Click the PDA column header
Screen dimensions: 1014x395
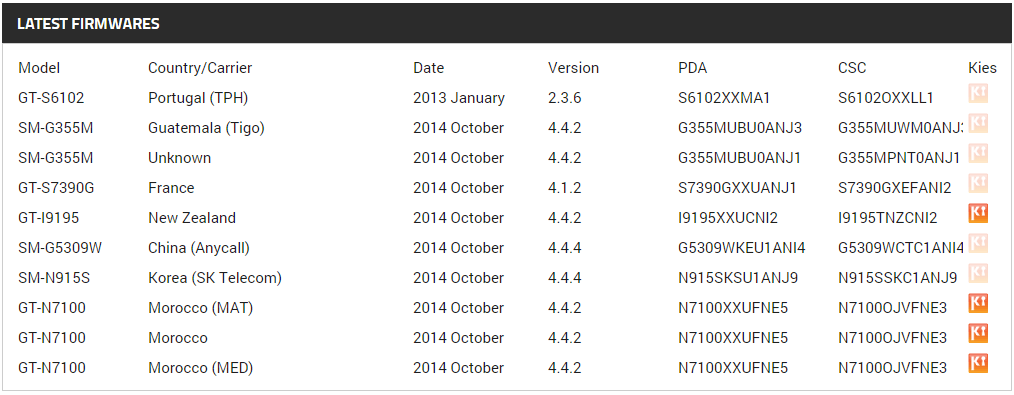693,68
